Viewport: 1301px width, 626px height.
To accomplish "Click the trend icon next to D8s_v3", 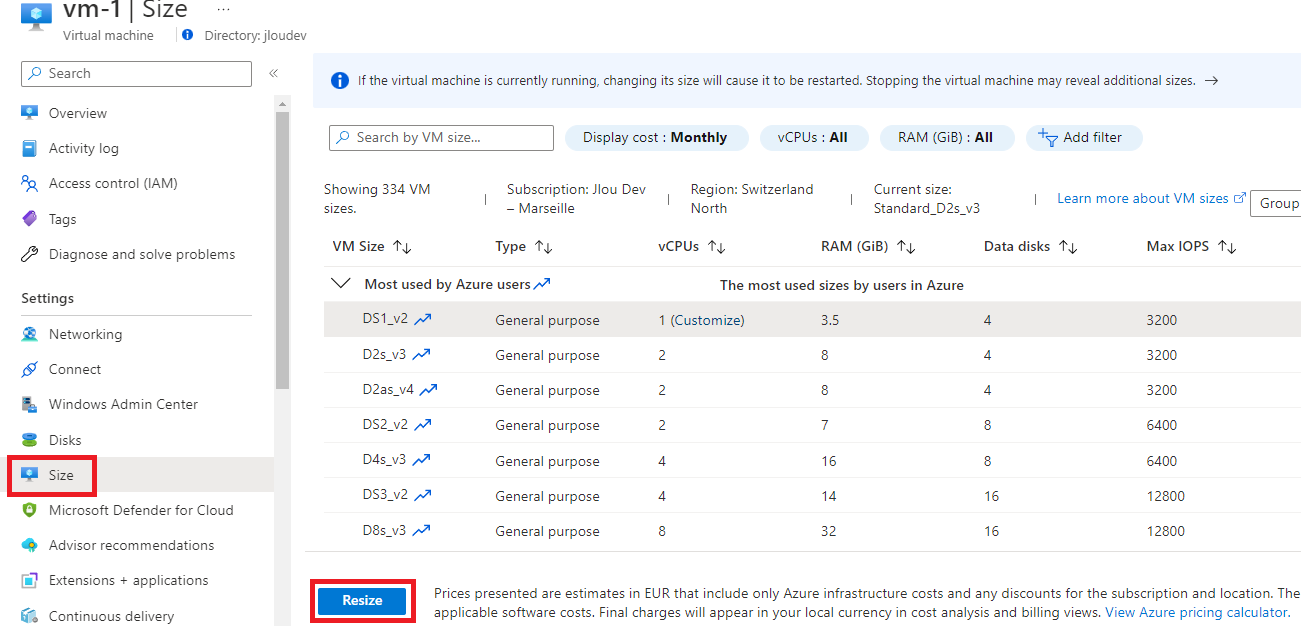I will 422,530.
